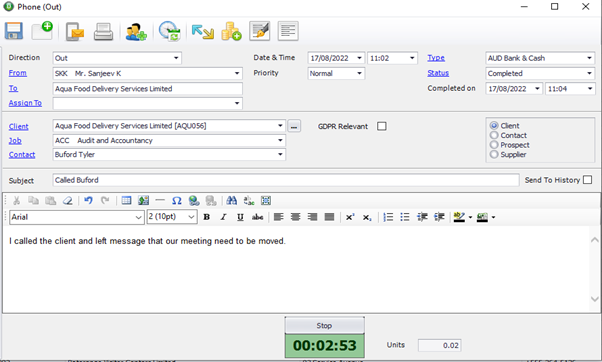Viewport: 602px width, 362px height.
Task: Click the Print icon
Action: (x=103, y=32)
